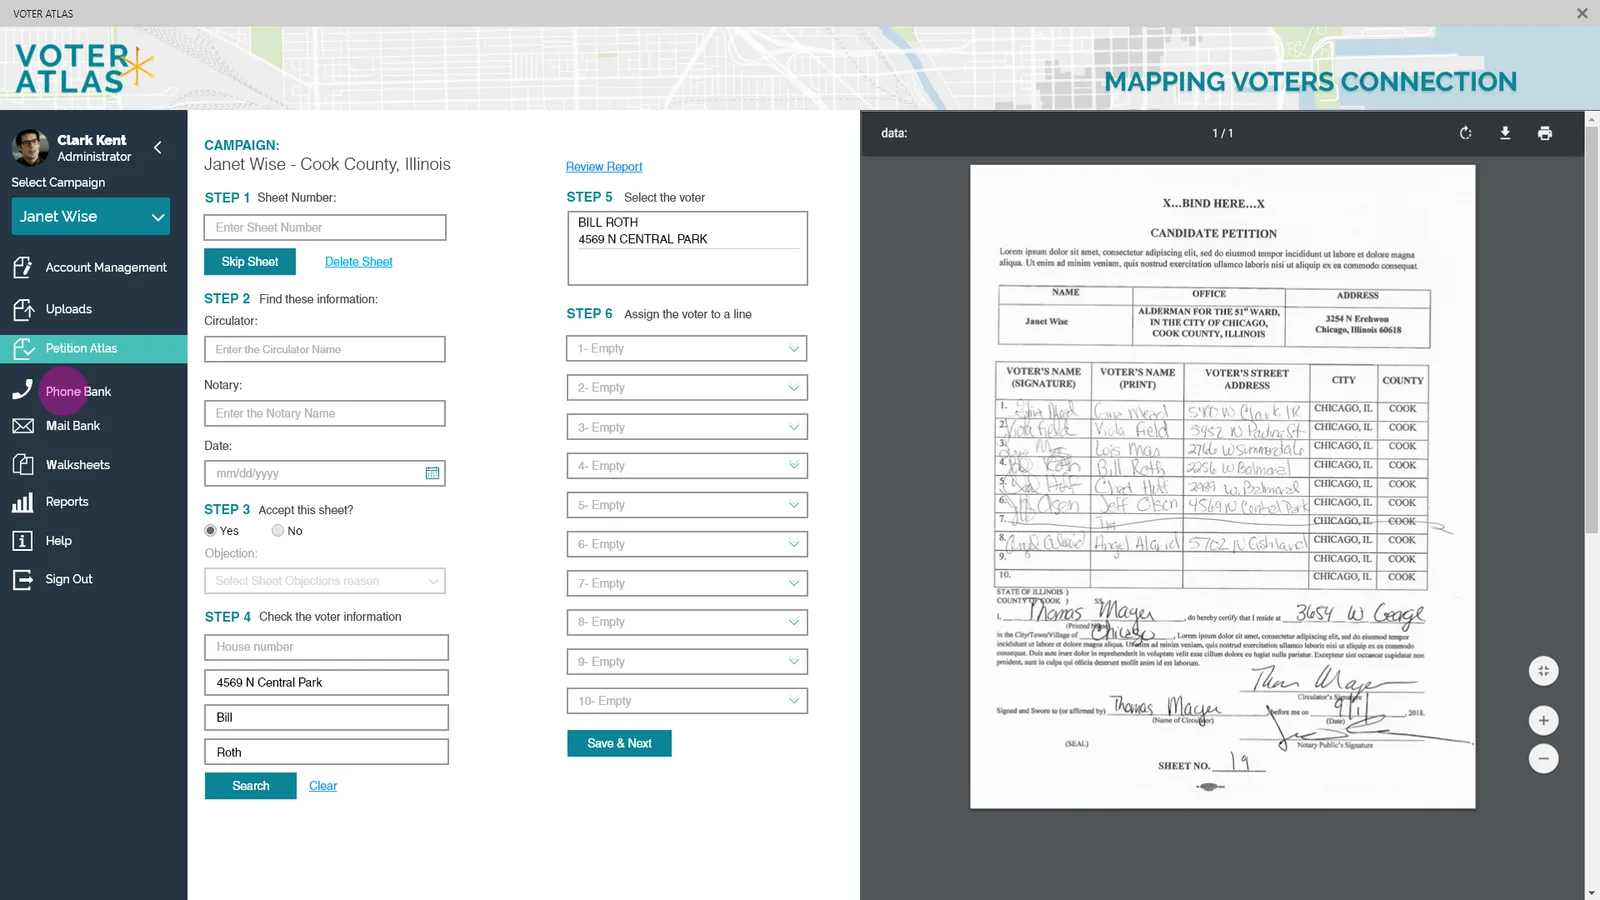Click the date mm/dd/yyyy input field
This screenshot has height=900, width=1600.
point(325,473)
